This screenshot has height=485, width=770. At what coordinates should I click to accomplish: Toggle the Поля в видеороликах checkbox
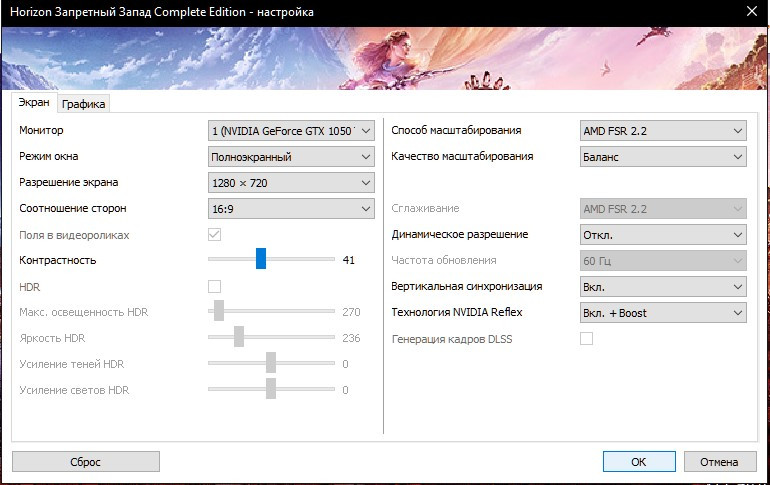[x=214, y=234]
